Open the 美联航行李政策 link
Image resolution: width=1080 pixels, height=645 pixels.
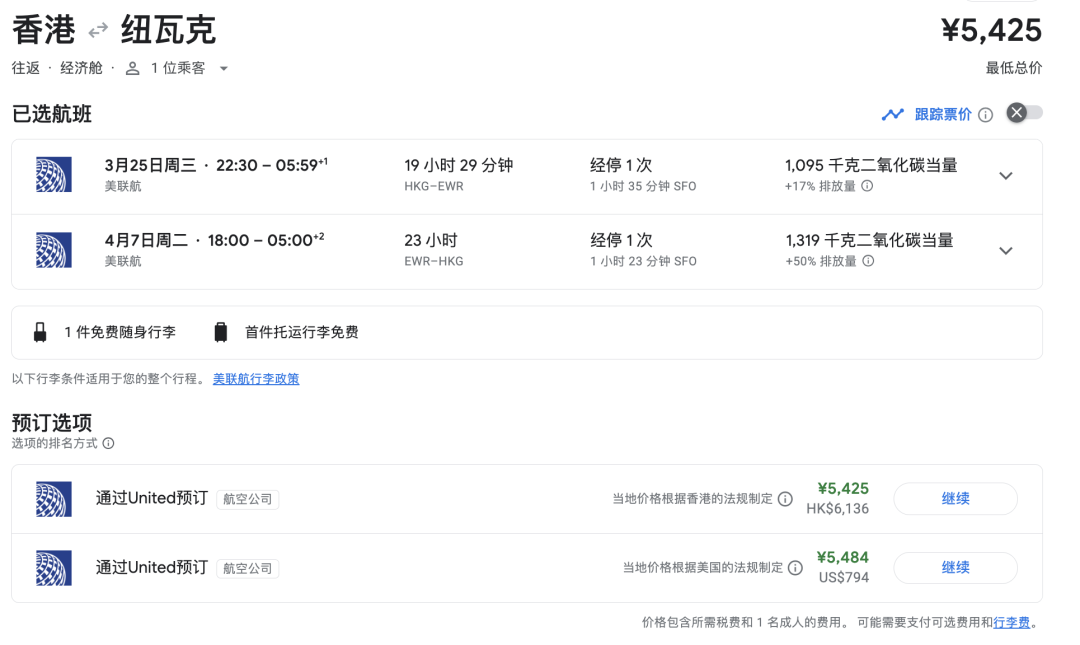(256, 379)
